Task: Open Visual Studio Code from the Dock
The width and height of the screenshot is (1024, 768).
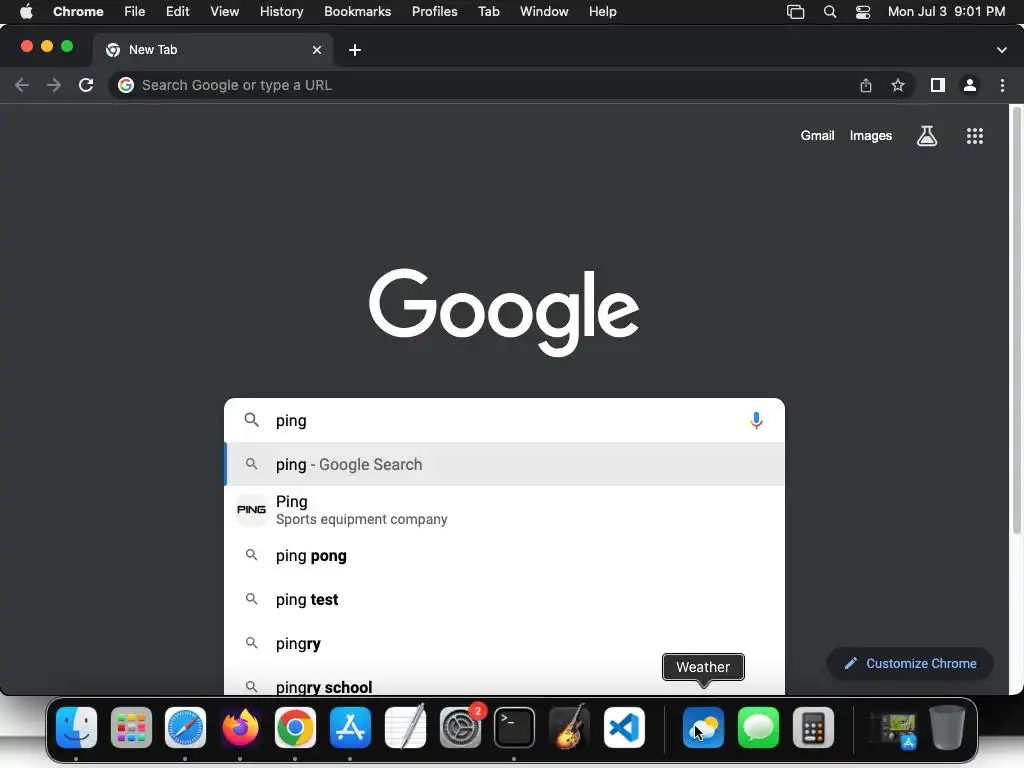Action: (x=624, y=728)
